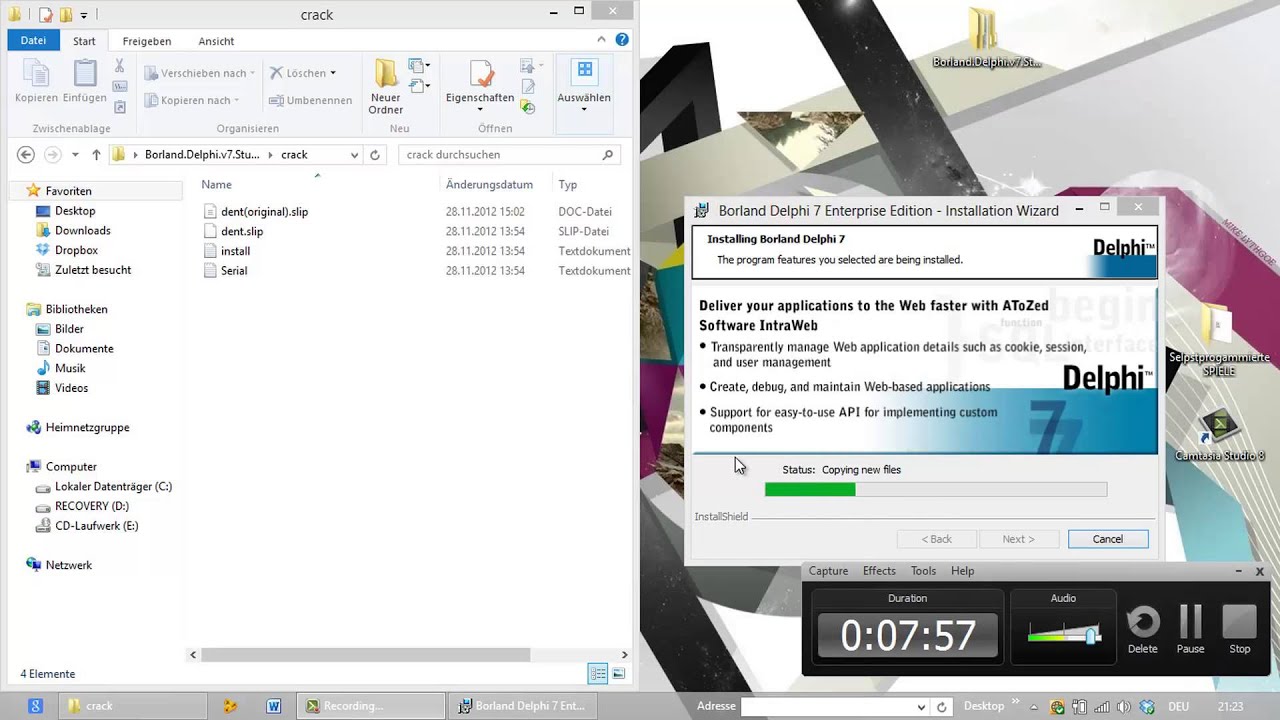Open Selbstprogrammierte SPIELE desktop folder
This screenshot has width=1280, height=720.
tap(1219, 340)
